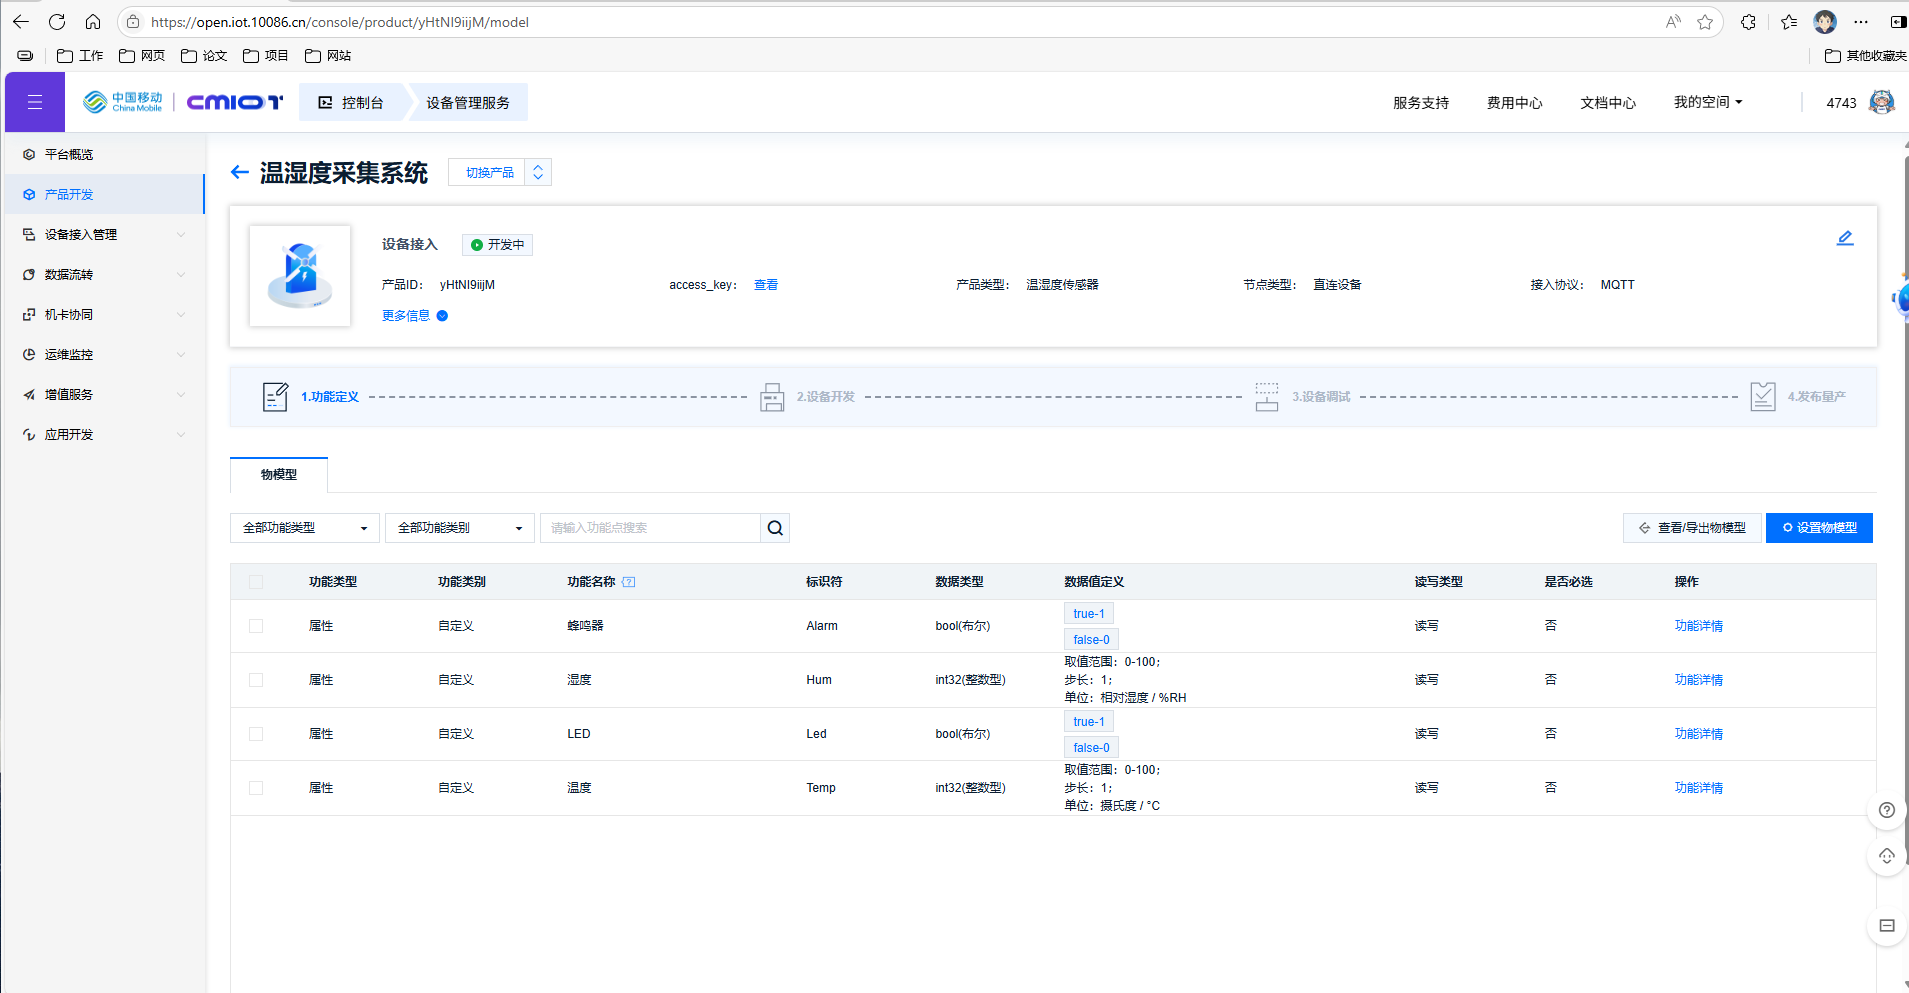Click the user avatar icon beside 4743

1881,102
